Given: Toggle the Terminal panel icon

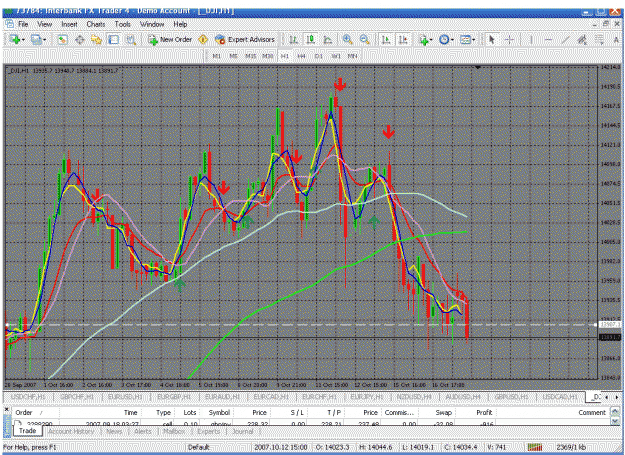Looking at the screenshot, I should tap(114, 39).
